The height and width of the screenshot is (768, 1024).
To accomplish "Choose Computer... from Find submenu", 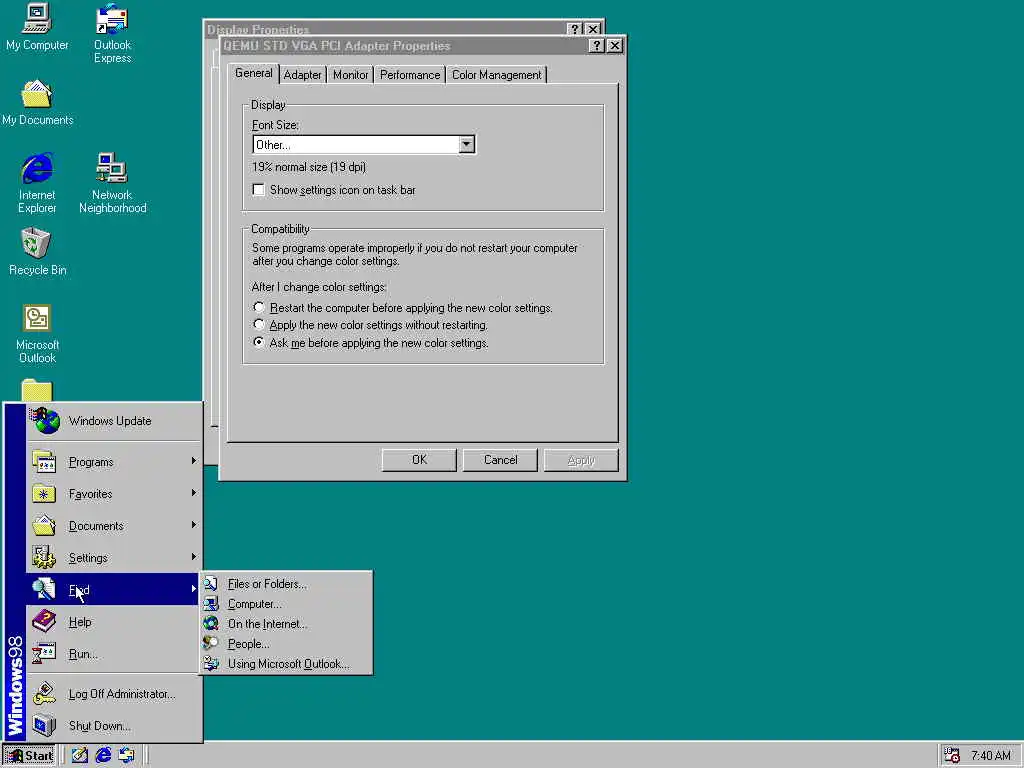I will point(286,604).
